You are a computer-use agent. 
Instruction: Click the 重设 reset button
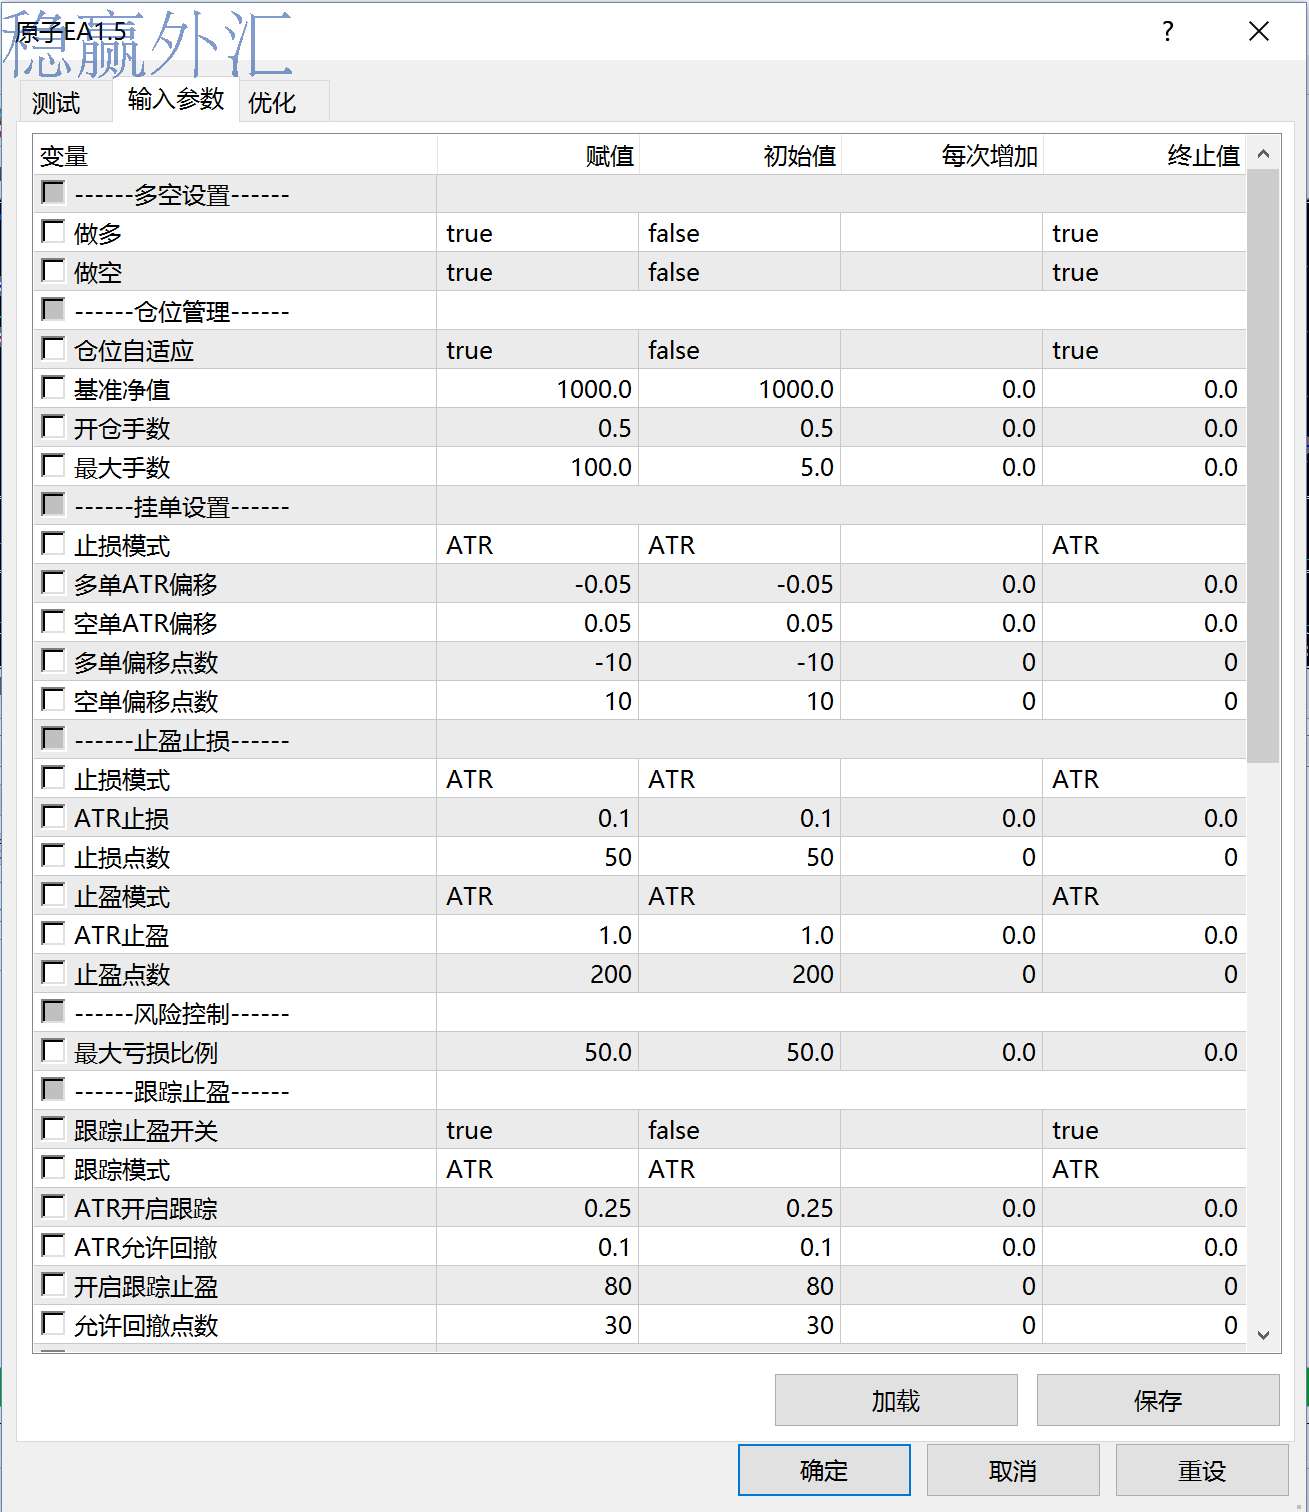tap(1202, 1470)
